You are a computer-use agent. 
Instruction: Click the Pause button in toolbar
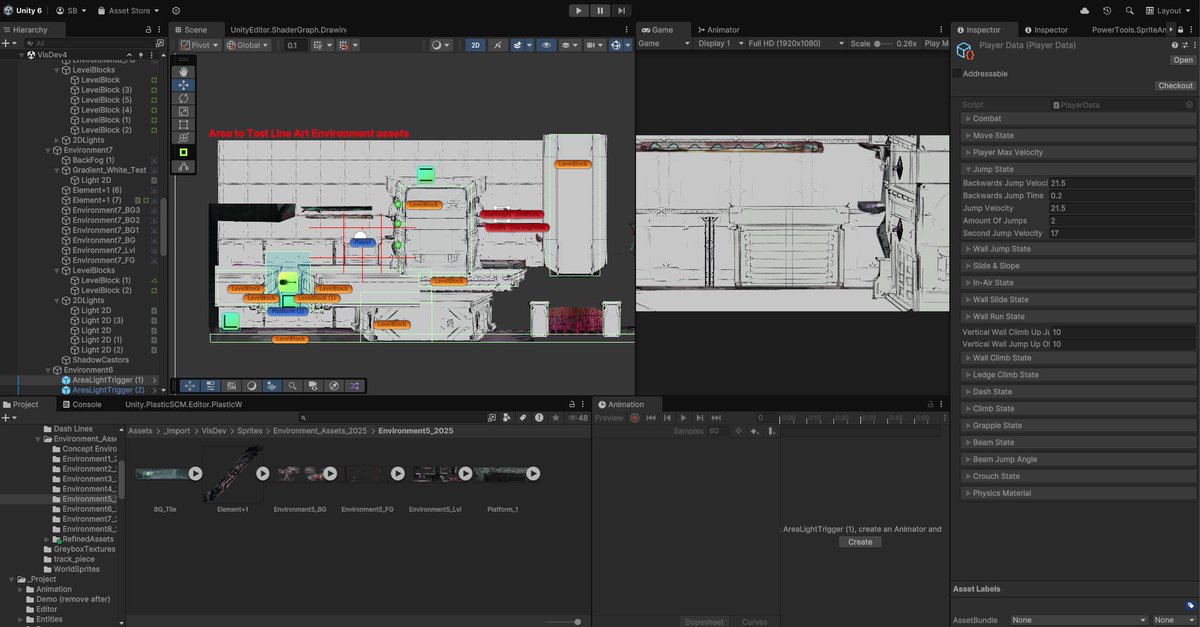601,10
